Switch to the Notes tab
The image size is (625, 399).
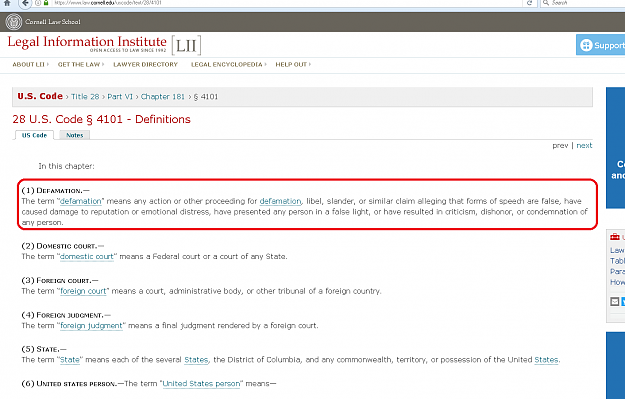[x=75, y=135]
